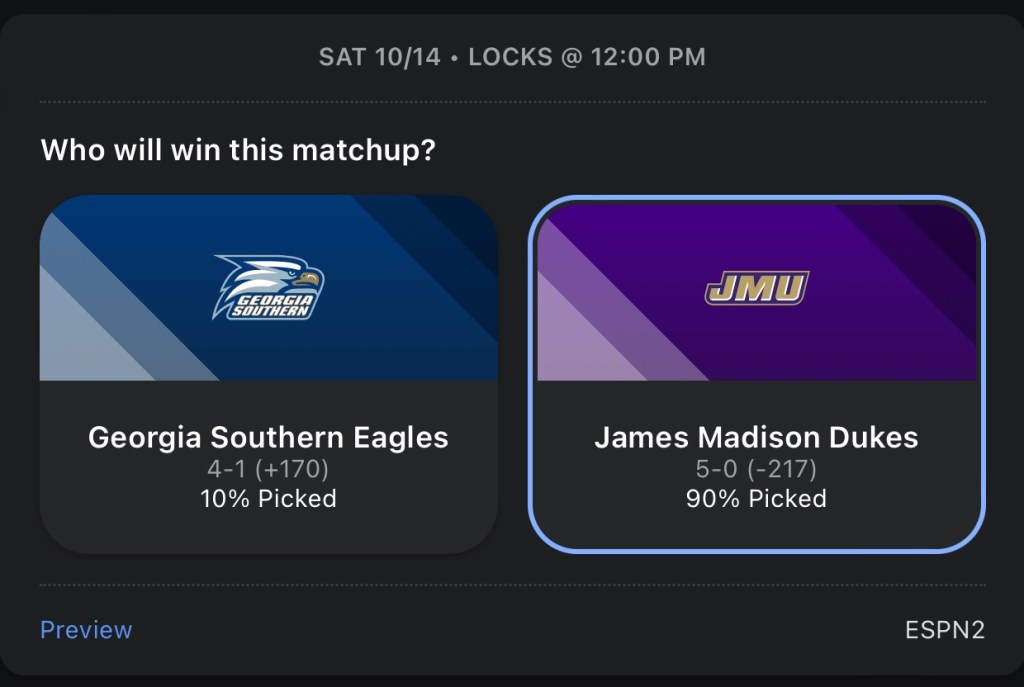Click the "Who will win this matchup?" question
The height and width of the screenshot is (687, 1024).
pyautogui.click(x=238, y=151)
